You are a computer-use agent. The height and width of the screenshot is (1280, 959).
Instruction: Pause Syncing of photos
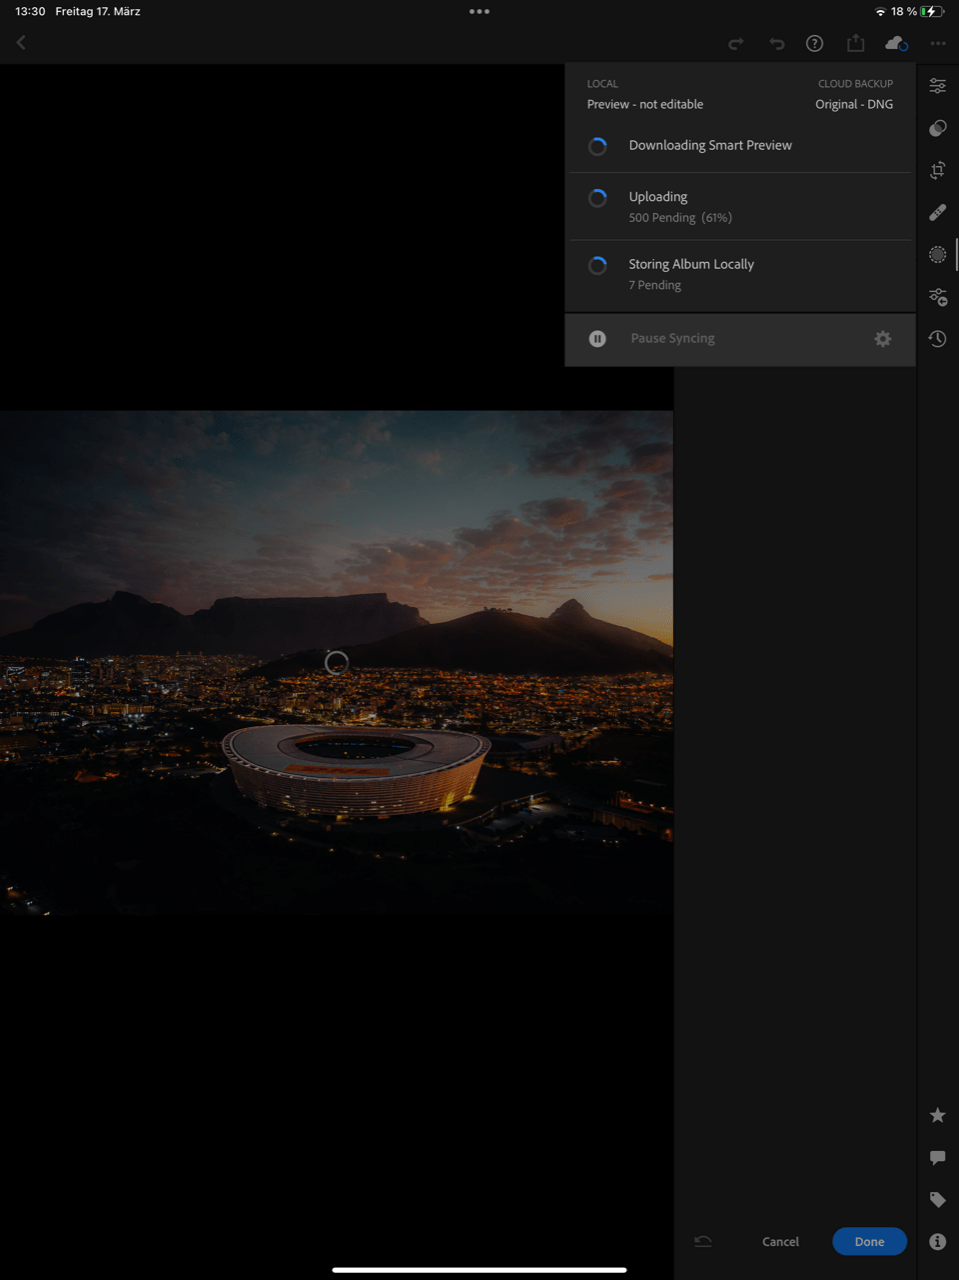click(672, 338)
